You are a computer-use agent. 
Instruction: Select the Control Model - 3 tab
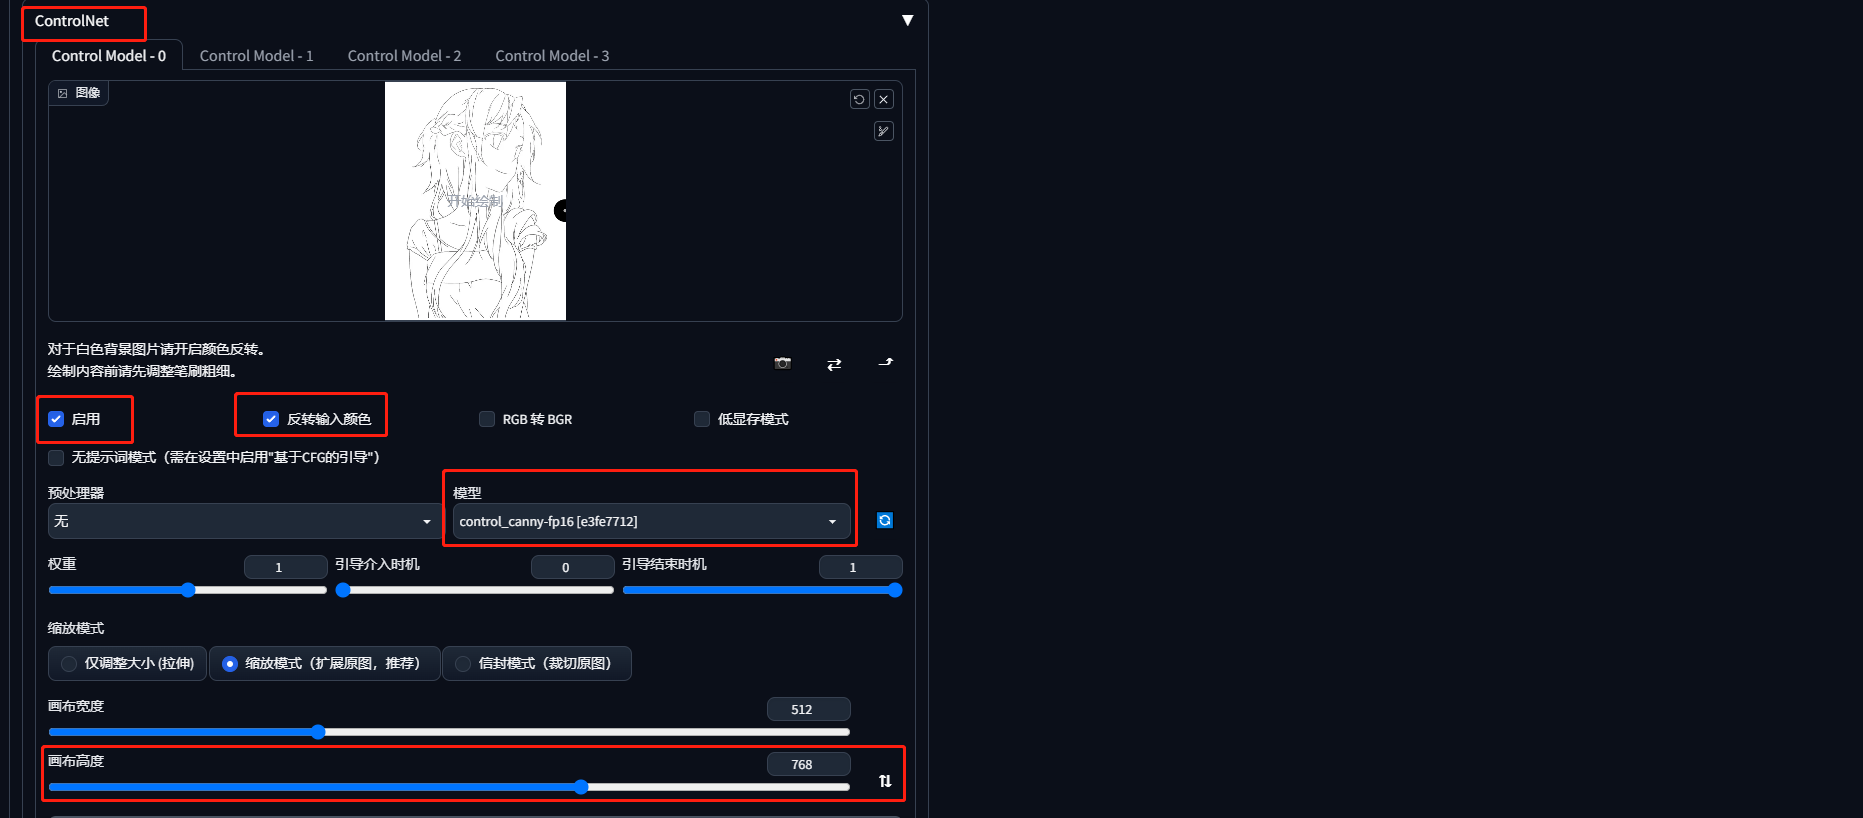pyautogui.click(x=552, y=56)
